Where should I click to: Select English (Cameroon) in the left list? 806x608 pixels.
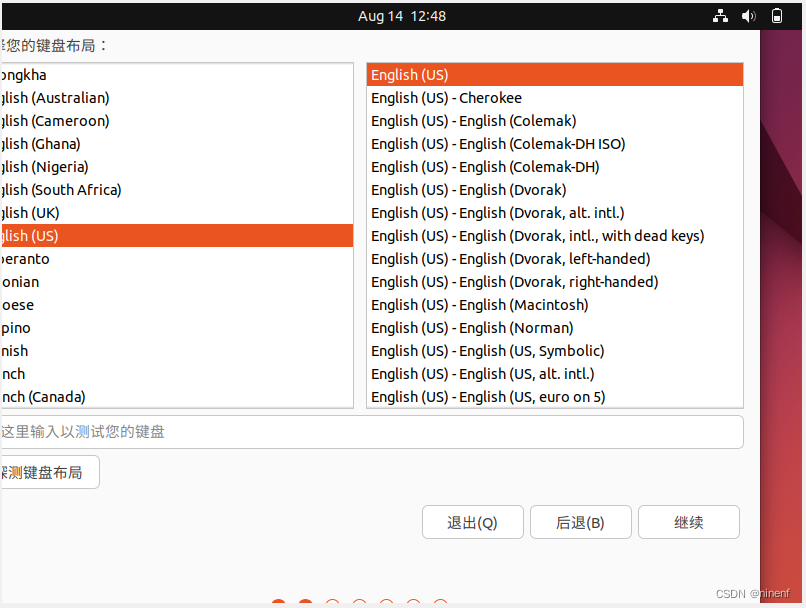click(x=177, y=121)
